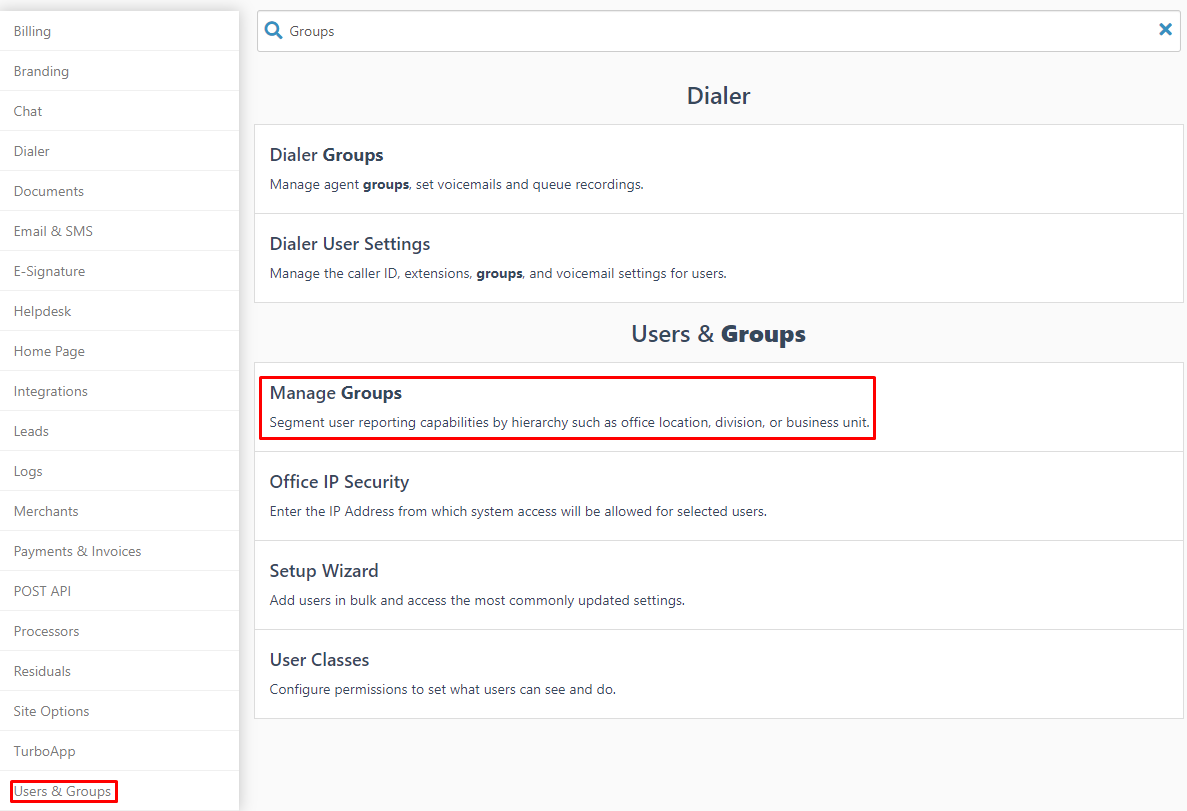Screen dimensions: 1187x811
Task: Go to Dialer sidebar category
Action: click(120, 151)
